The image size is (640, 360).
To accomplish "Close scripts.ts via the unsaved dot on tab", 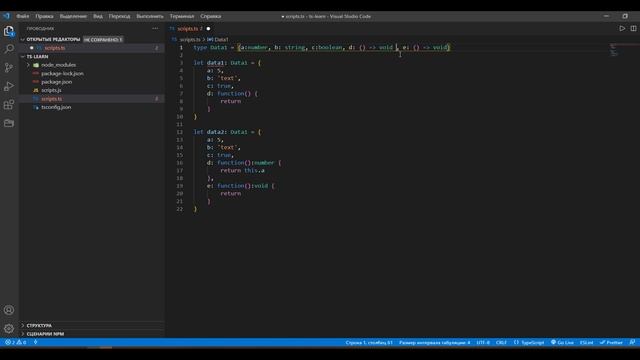I will tap(208, 29).
